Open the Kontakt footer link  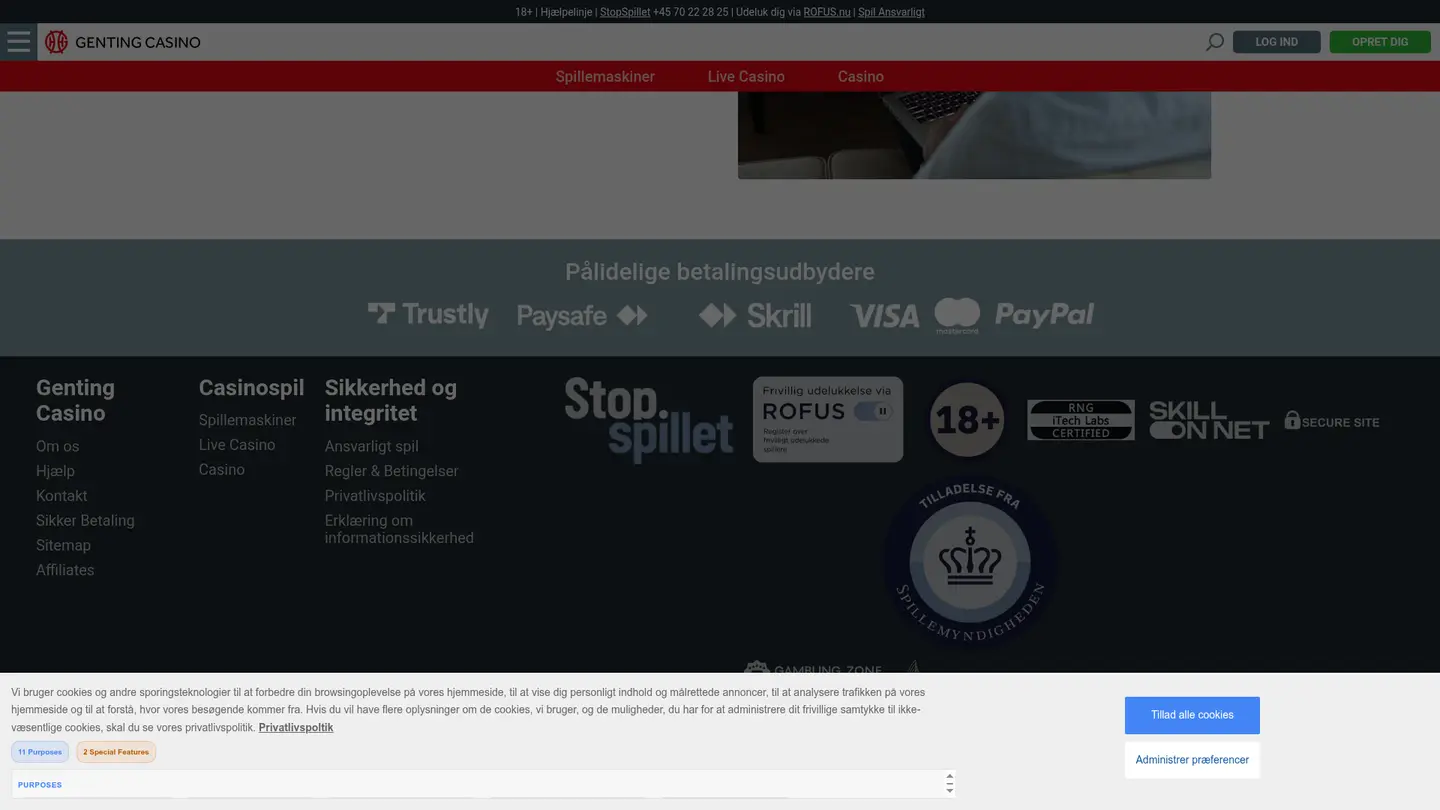[61, 496]
